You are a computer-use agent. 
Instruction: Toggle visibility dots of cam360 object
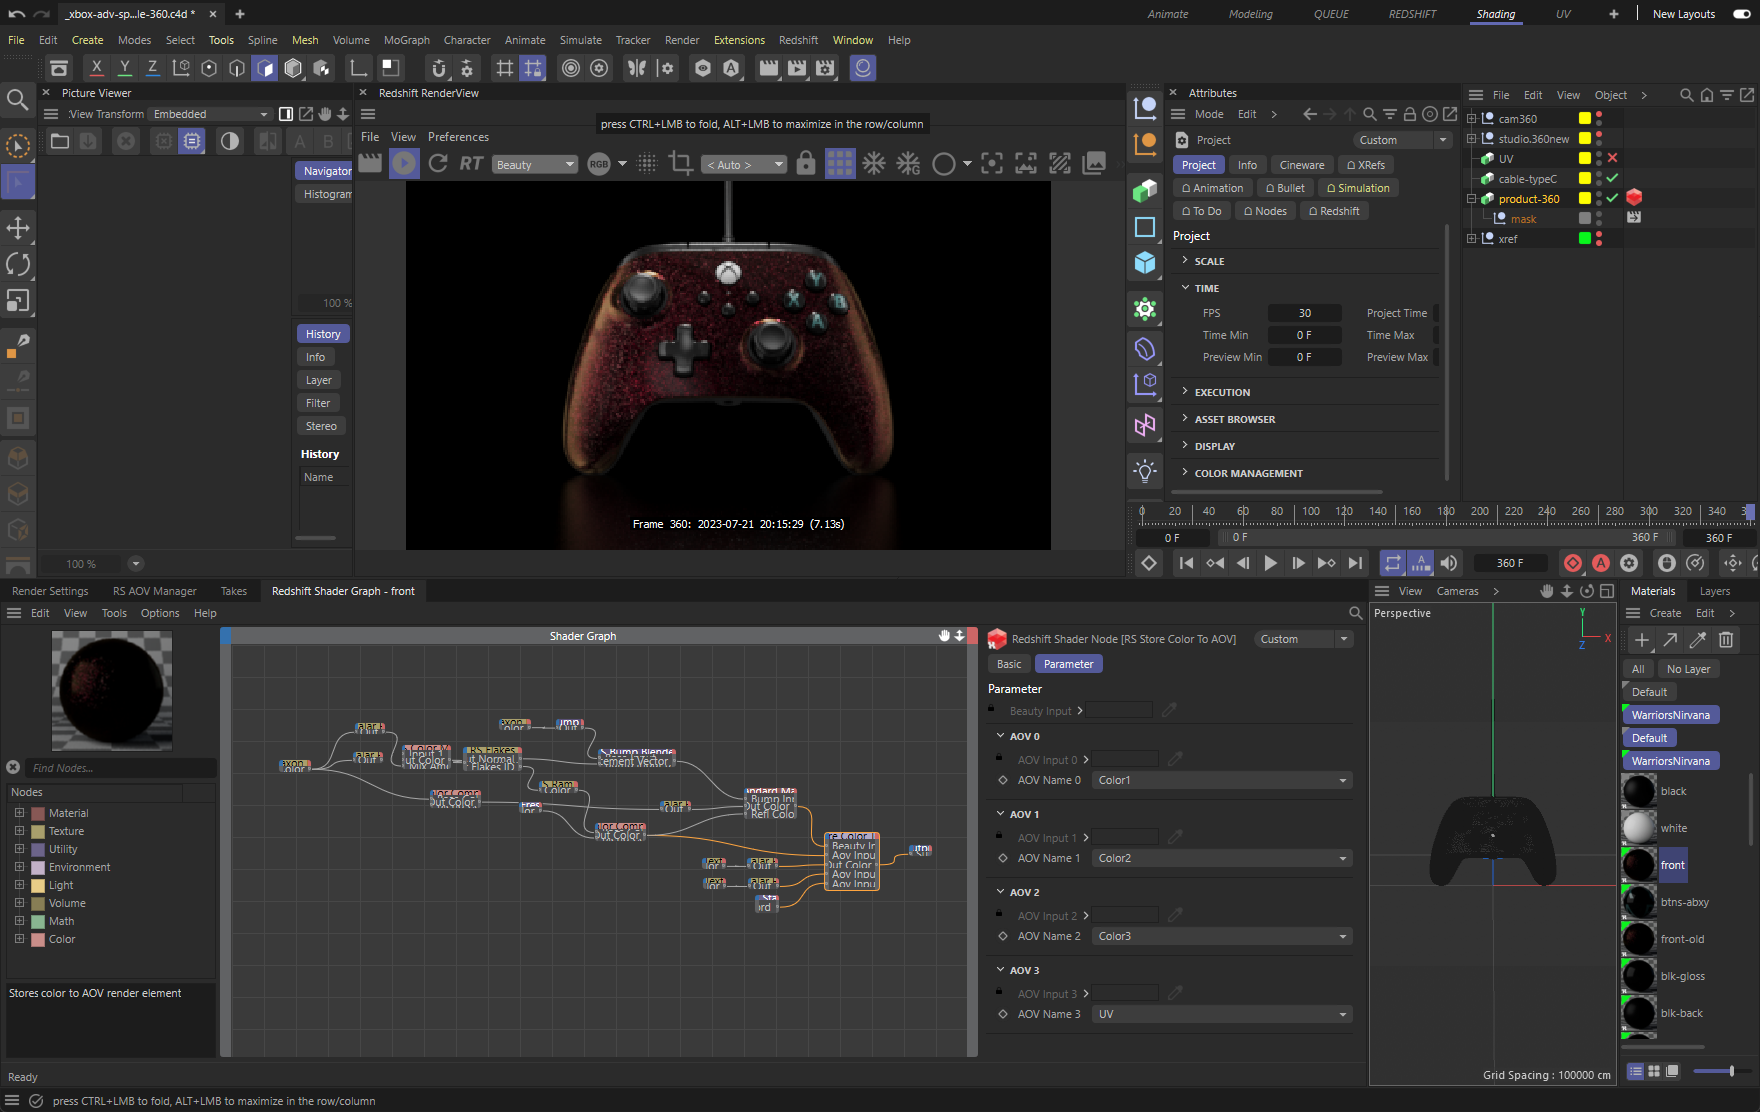pyautogui.click(x=1599, y=118)
